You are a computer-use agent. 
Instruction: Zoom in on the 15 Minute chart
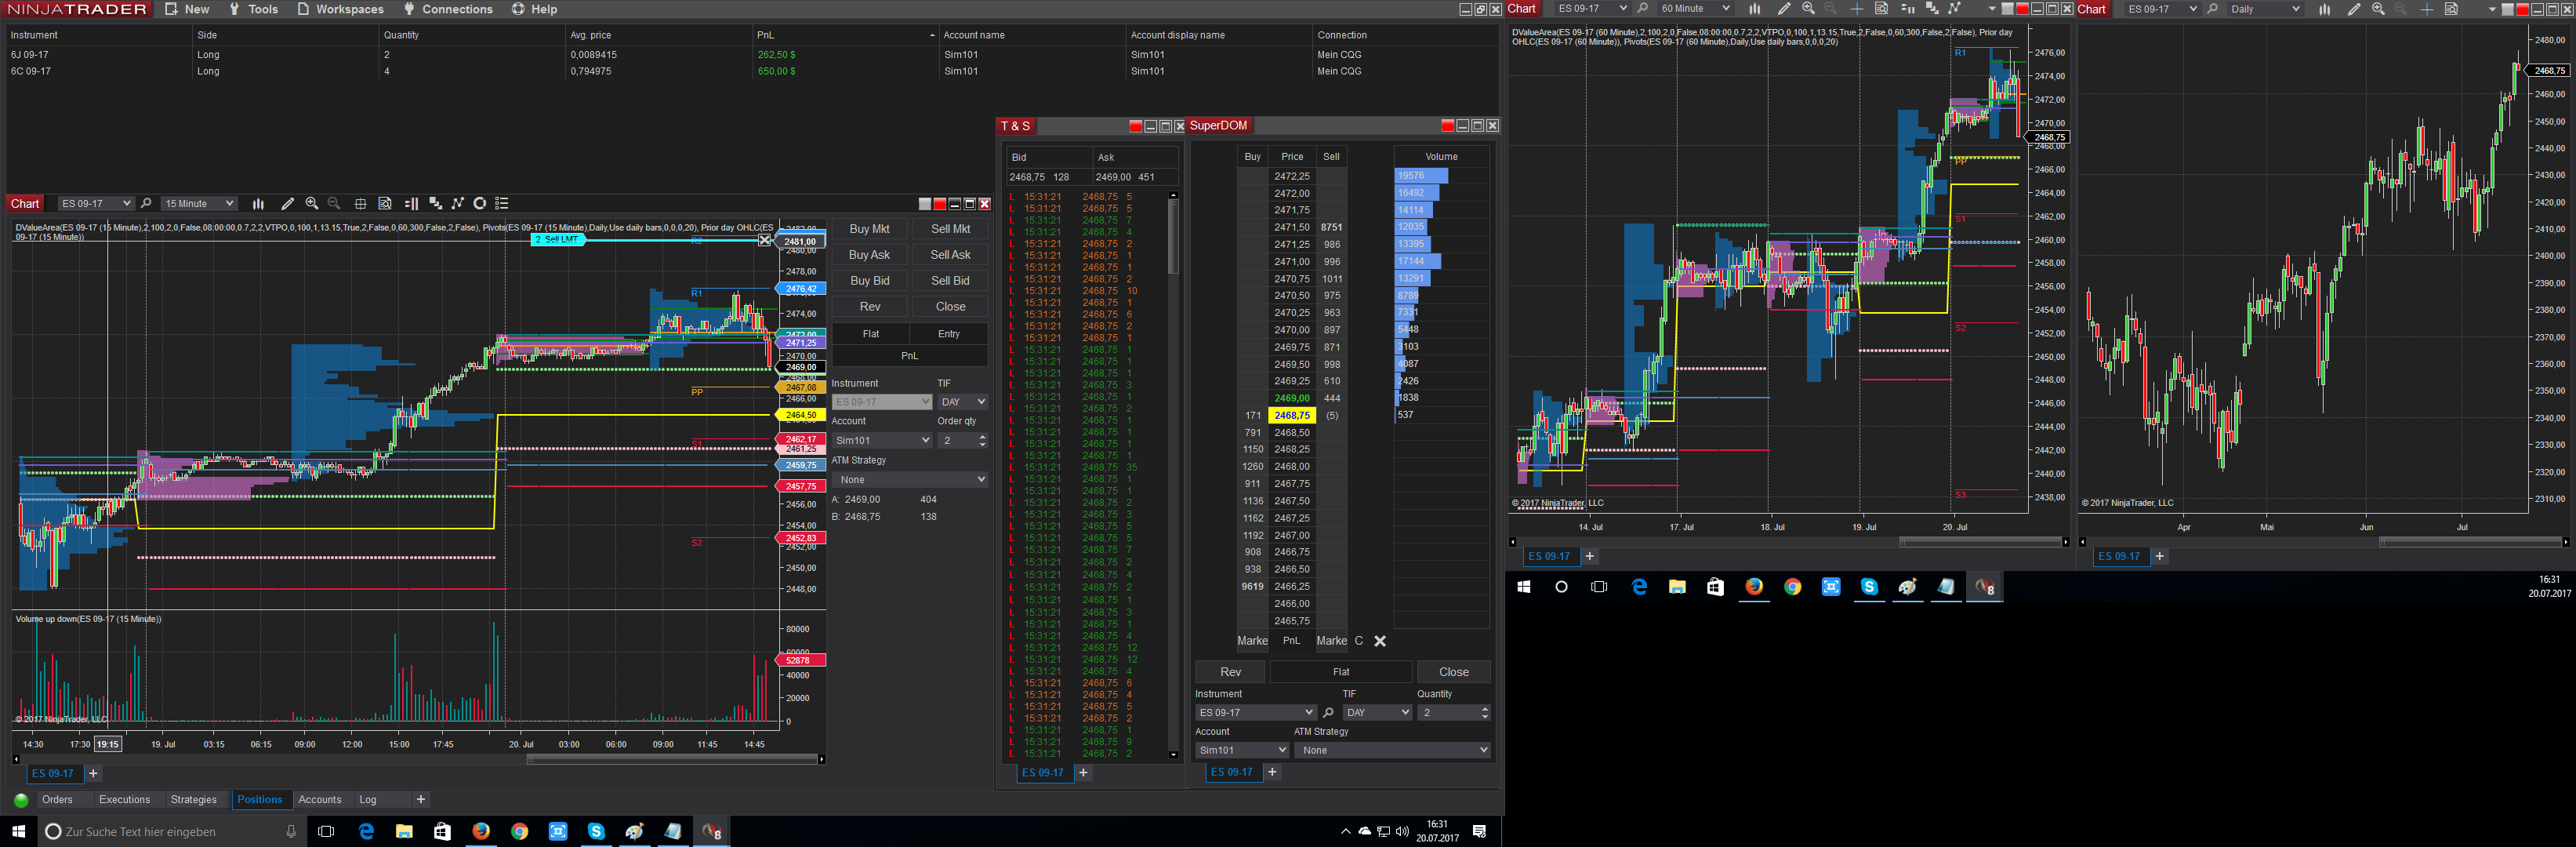(312, 204)
